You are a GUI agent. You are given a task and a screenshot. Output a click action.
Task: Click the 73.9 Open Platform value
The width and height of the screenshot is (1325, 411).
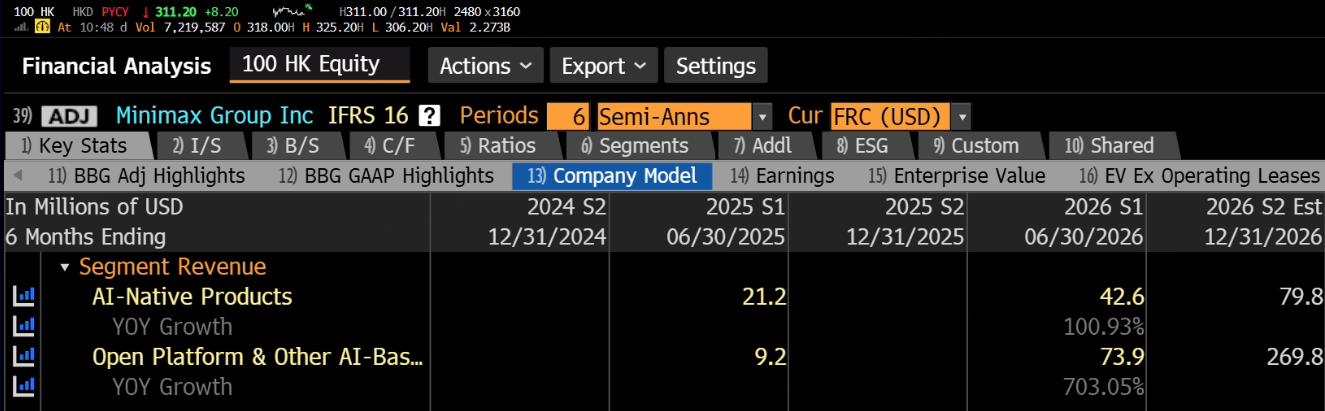1122,357
